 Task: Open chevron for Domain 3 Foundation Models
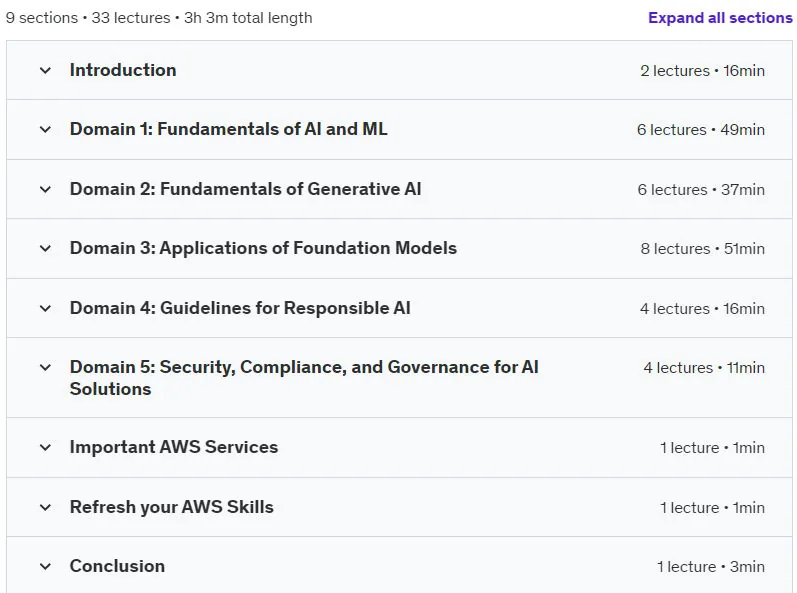click(x=45, y=248)
